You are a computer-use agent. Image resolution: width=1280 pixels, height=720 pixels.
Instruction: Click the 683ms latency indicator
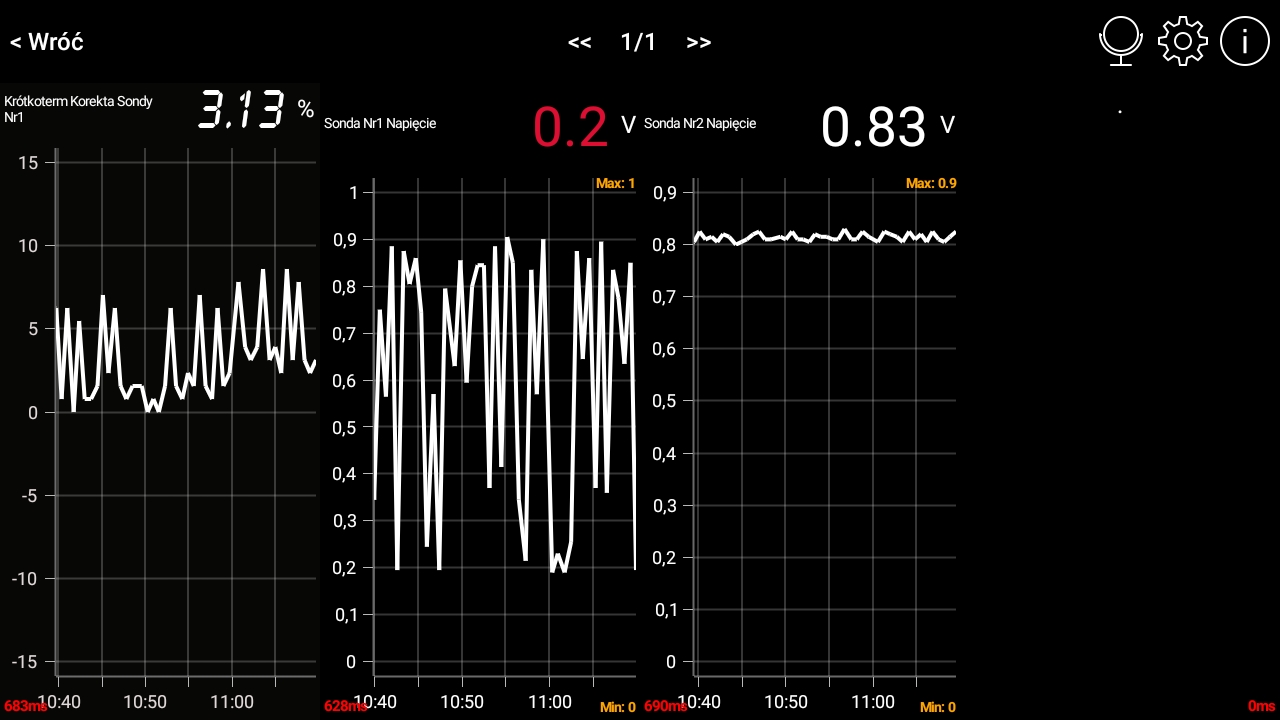click(x=25, y=706)
